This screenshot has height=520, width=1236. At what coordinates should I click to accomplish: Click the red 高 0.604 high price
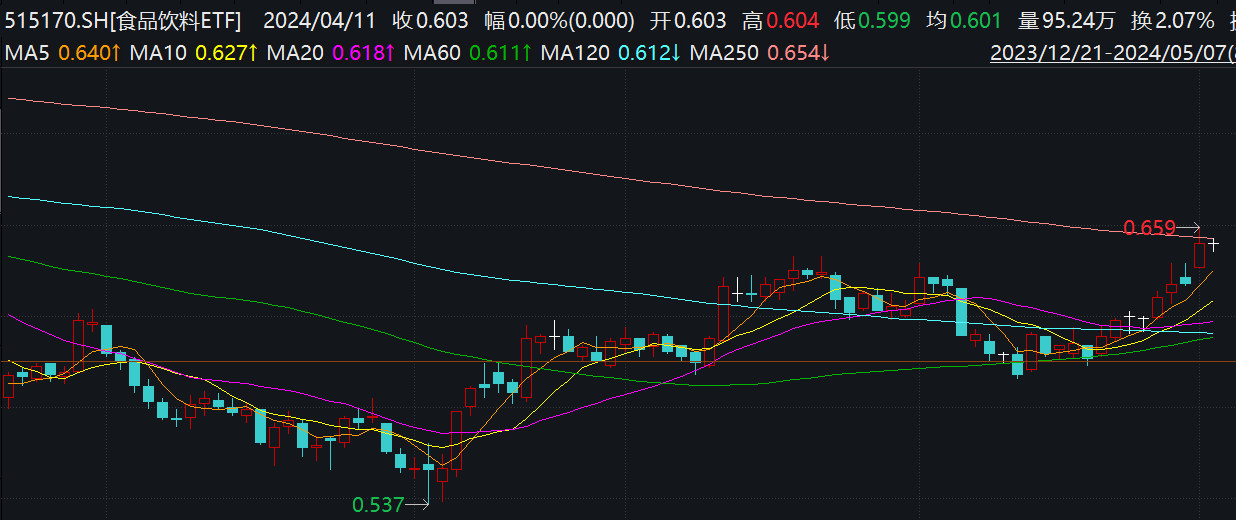[781, 21]
